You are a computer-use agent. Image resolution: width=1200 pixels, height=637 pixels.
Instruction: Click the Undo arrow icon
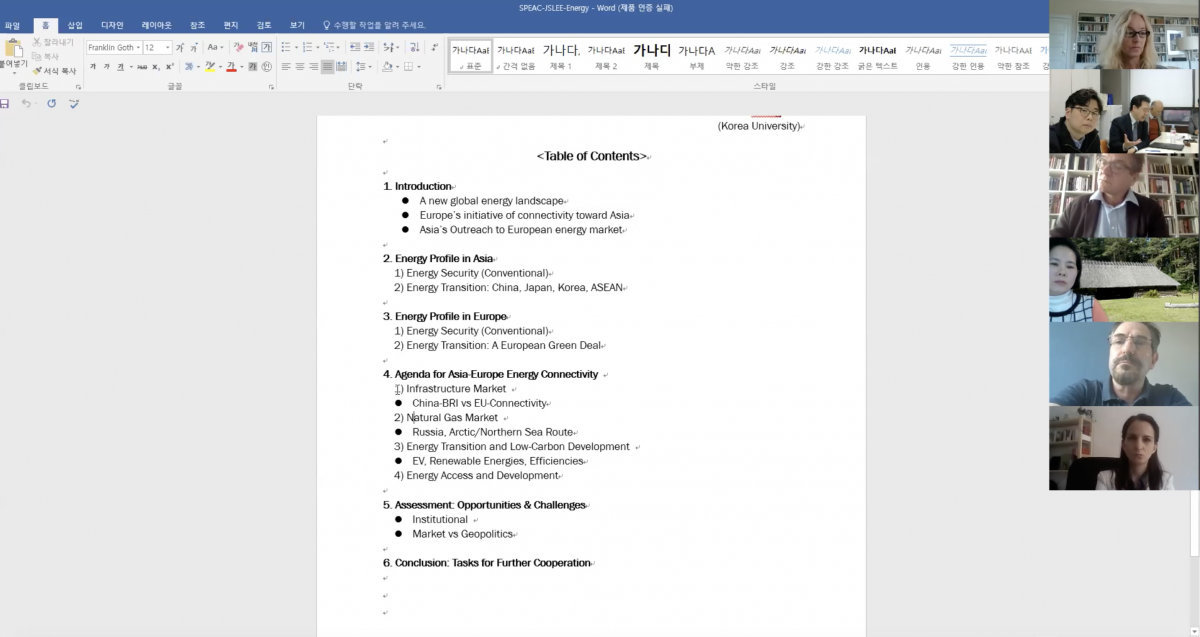tap(27, 103)
